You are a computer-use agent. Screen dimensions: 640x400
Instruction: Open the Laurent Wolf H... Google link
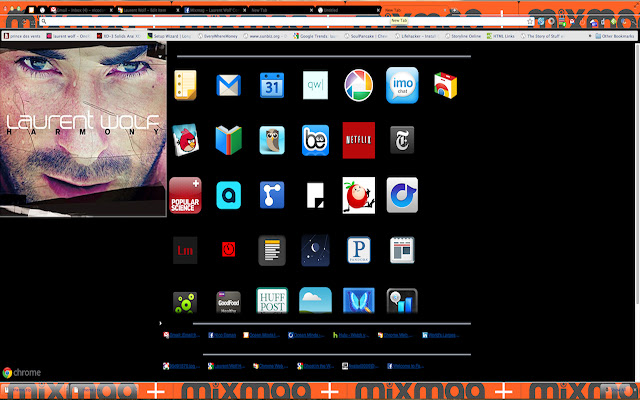pyautogui.click(x=226, y=366)
